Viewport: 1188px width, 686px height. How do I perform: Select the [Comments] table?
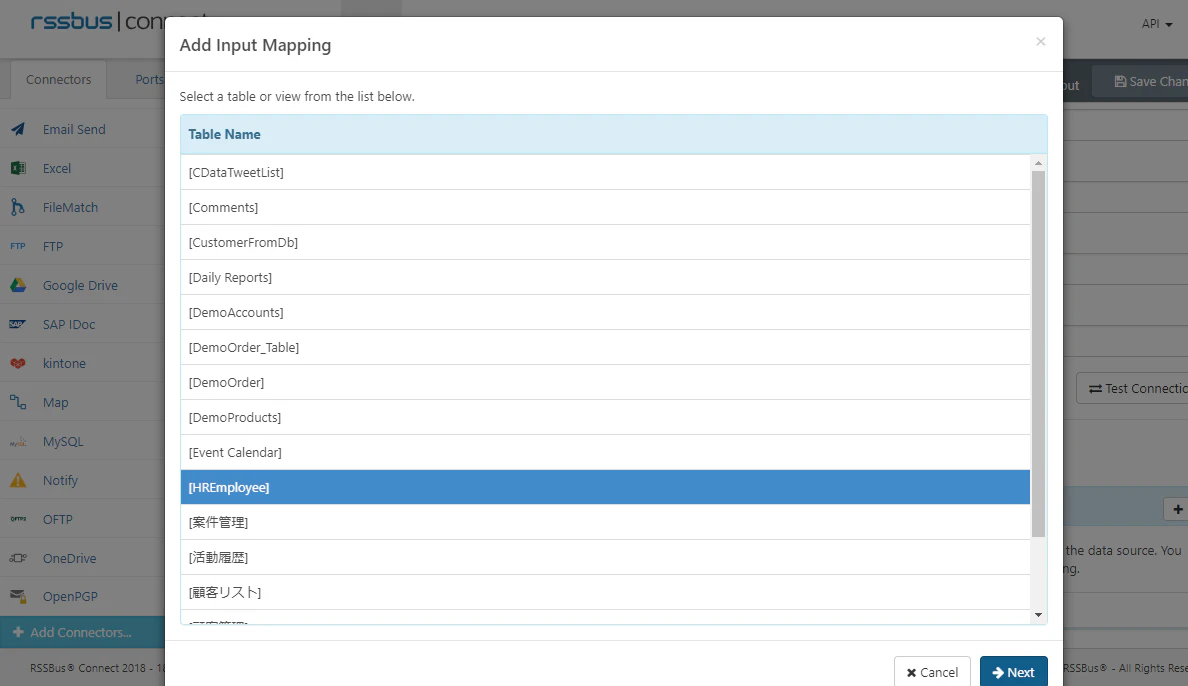pyautogui.click(x=605, y=207)
